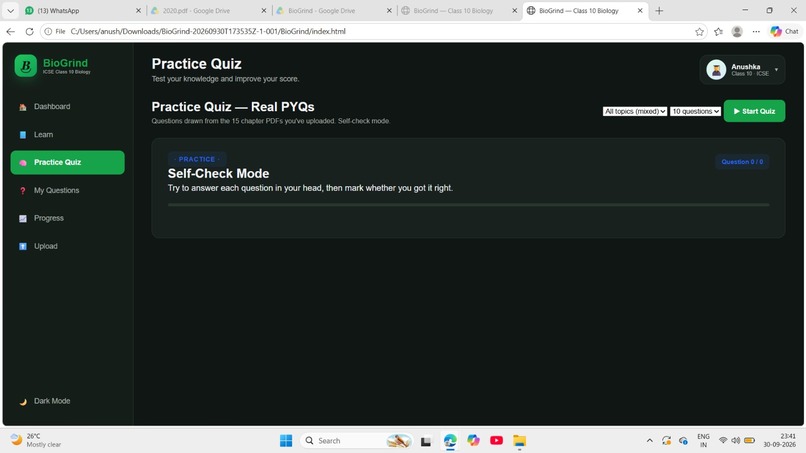
Task: Open the 10 questions dropdown
Action: point(695,111)
